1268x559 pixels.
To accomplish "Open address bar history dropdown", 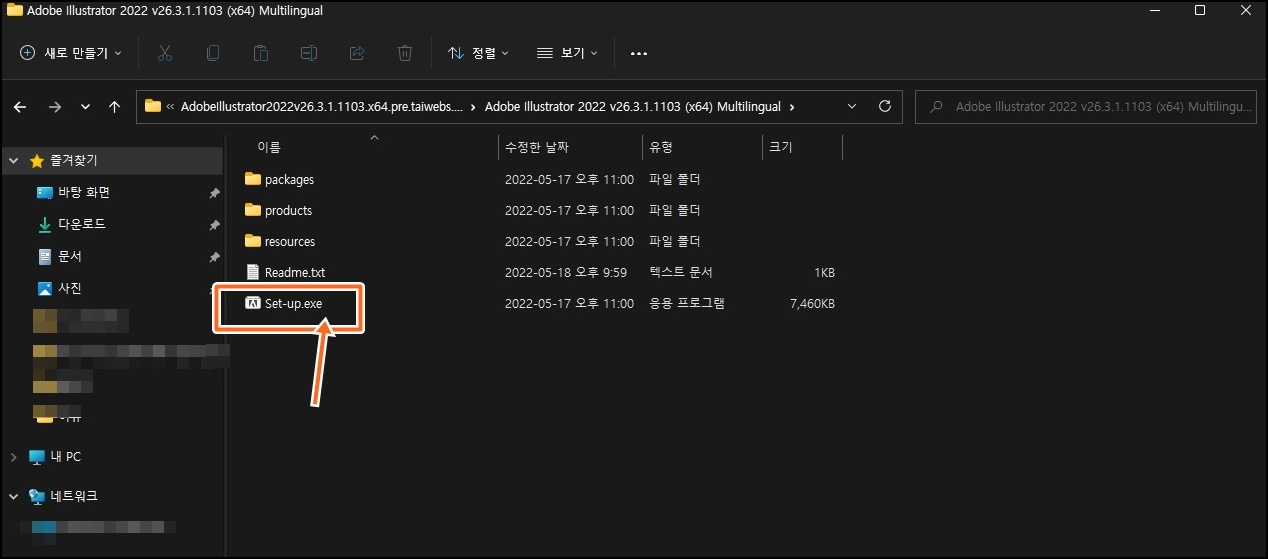I will click(852, 106).
